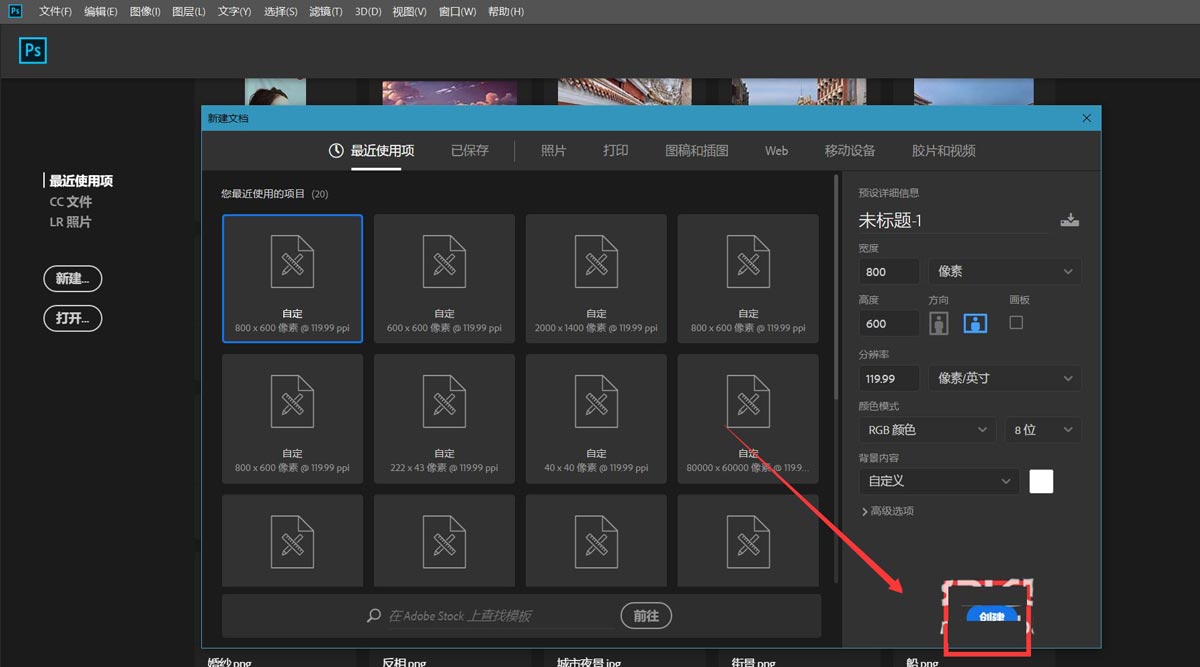Open the 窗口(W) menu
1200x667 pixels.
pos(457,12)
